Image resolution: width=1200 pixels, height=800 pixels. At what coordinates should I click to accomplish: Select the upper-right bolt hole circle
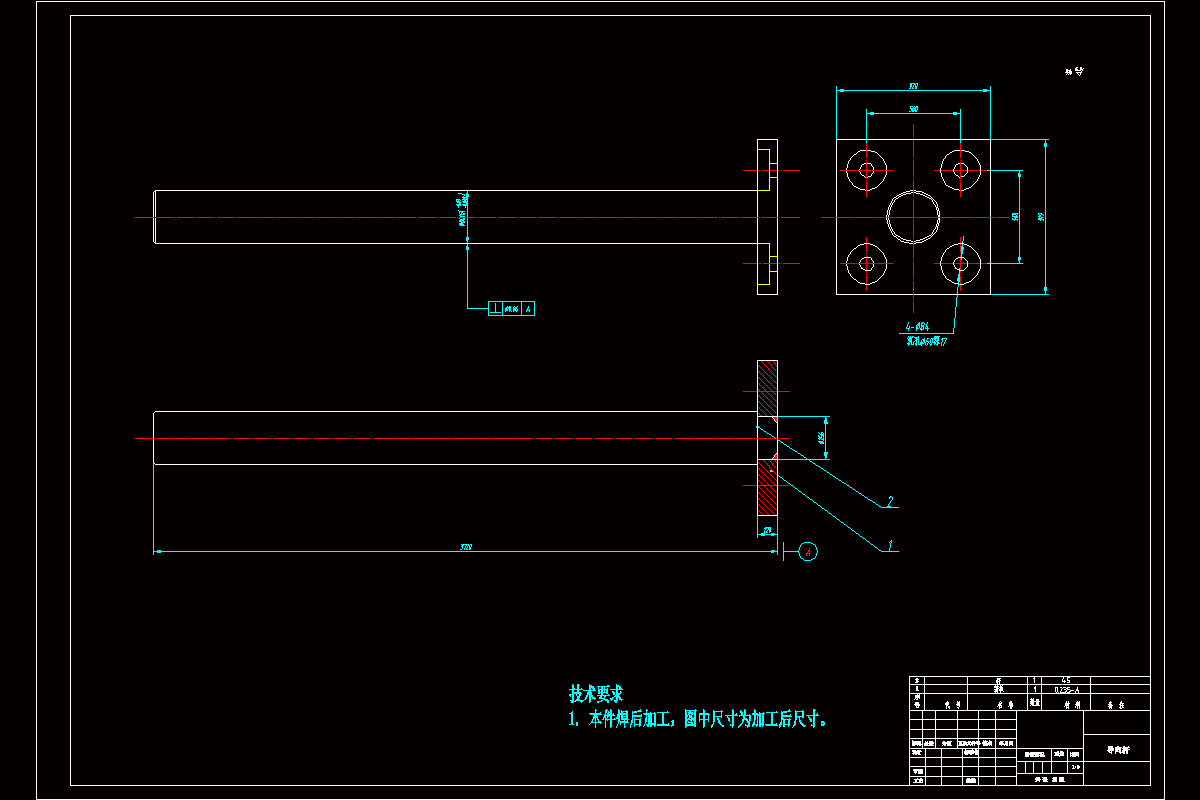pos(961,170)
